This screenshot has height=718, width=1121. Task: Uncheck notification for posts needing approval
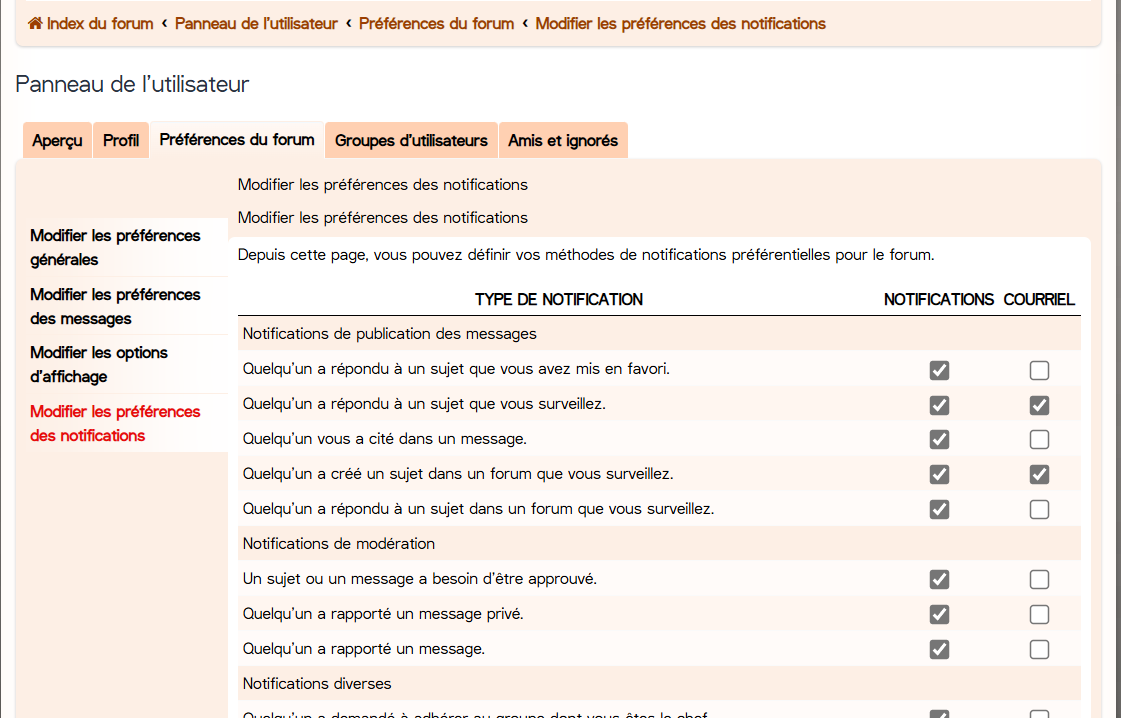[x=939, y=579]
